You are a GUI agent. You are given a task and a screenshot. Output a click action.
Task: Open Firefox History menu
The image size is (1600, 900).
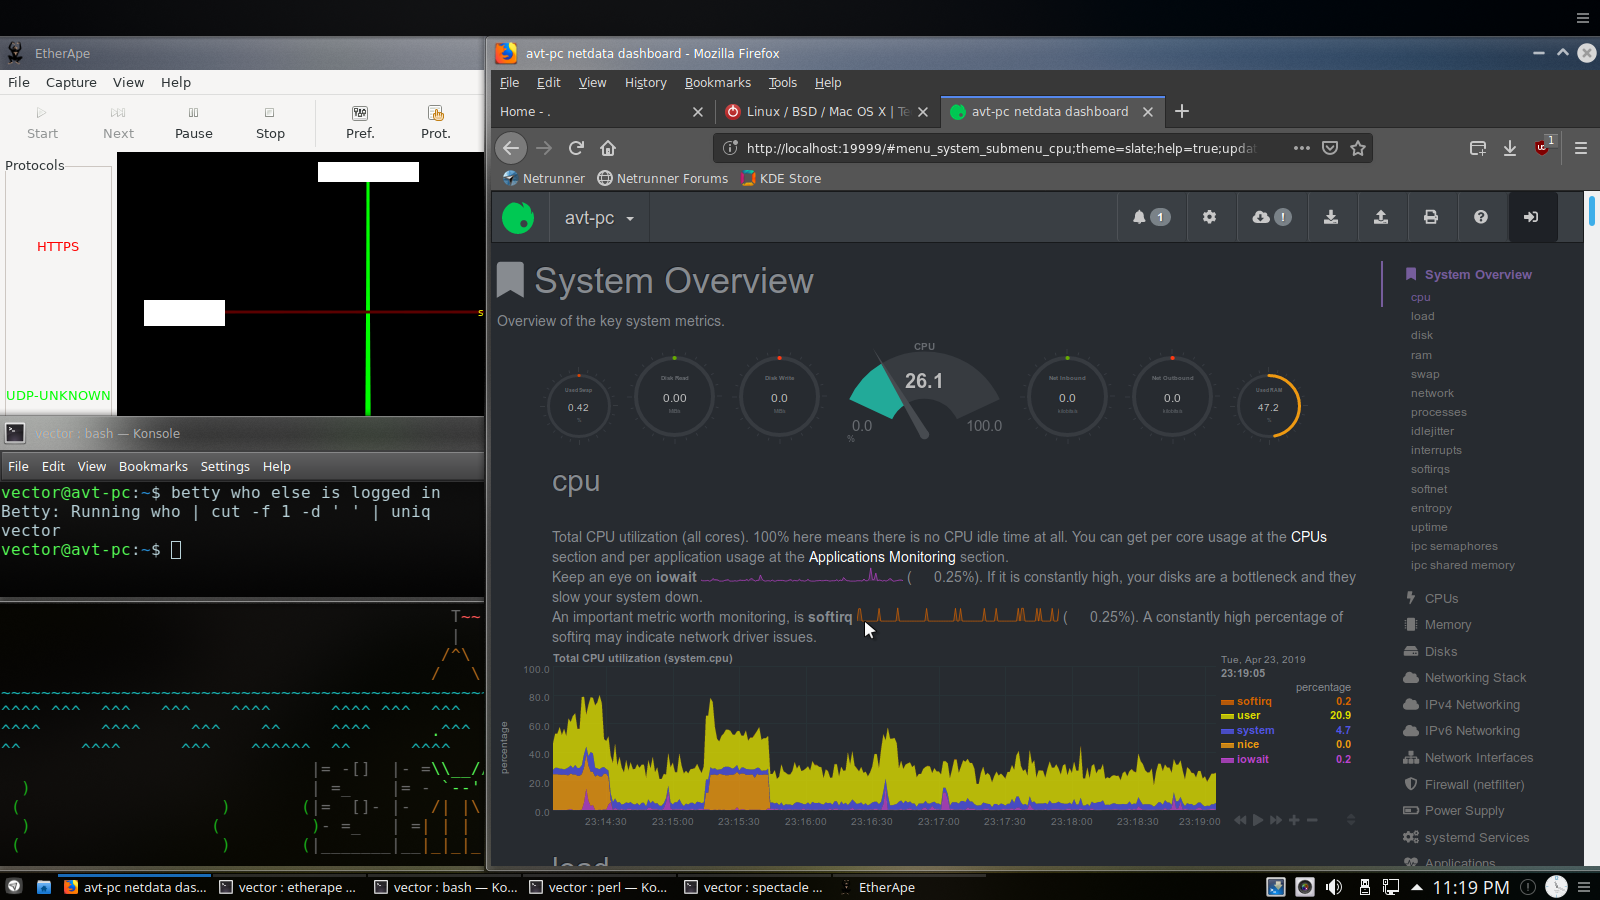tap(645, 82)
